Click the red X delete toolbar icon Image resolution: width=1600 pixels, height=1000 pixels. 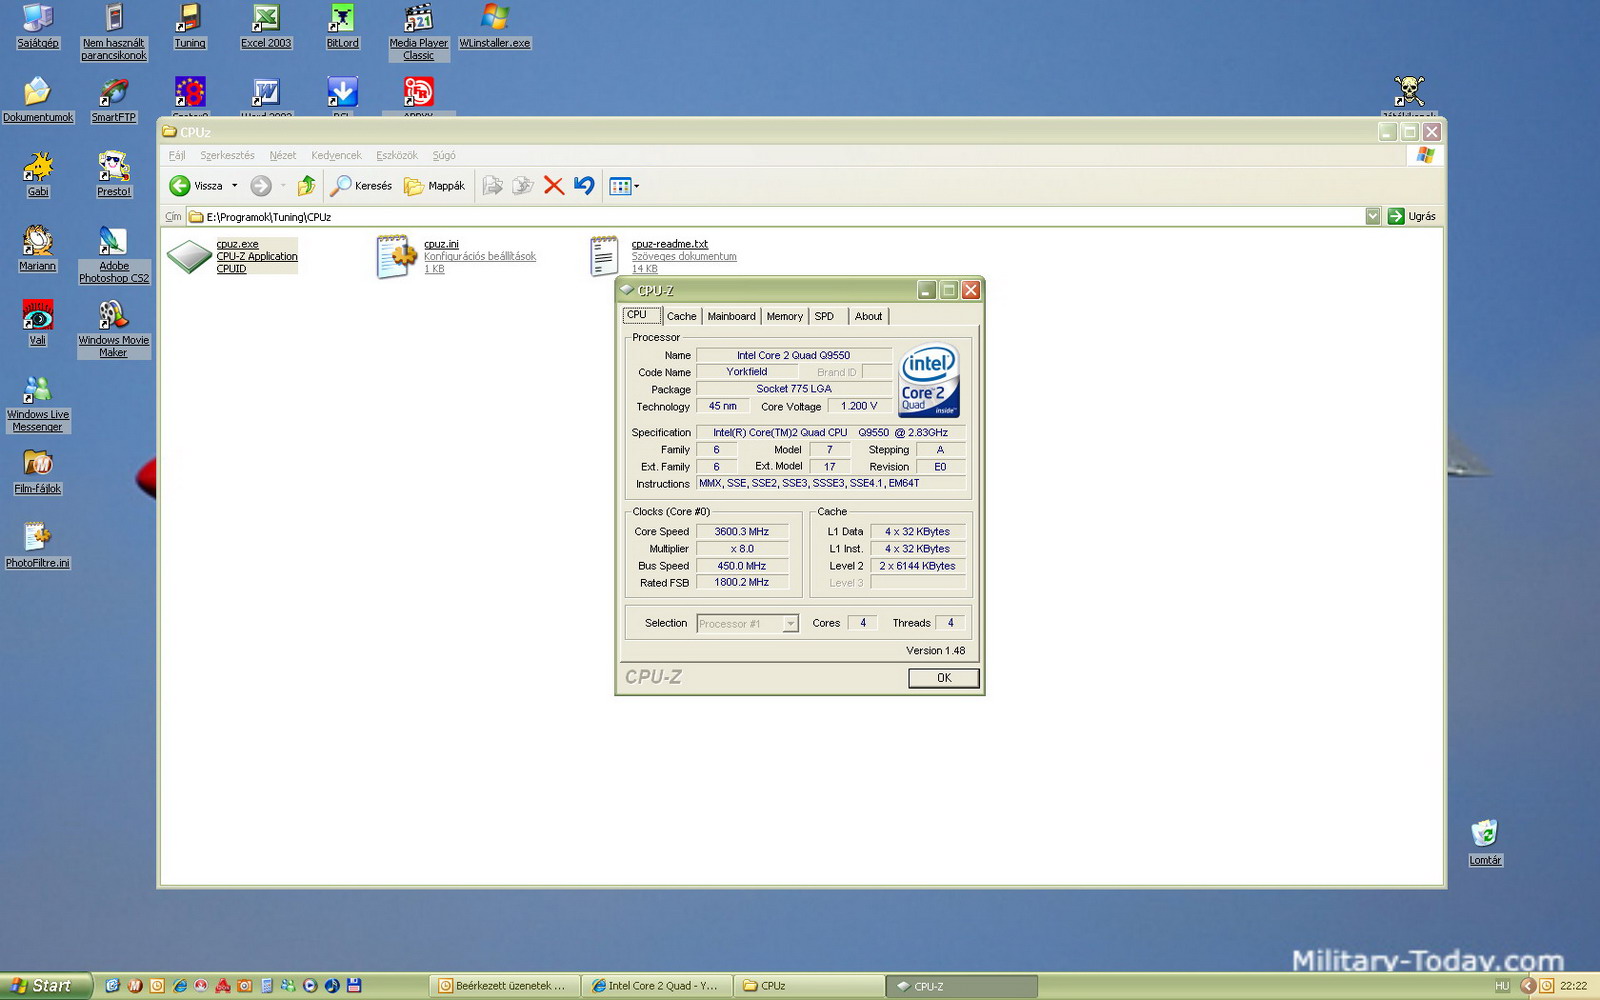pyautogui.click(x=553, y=186)
